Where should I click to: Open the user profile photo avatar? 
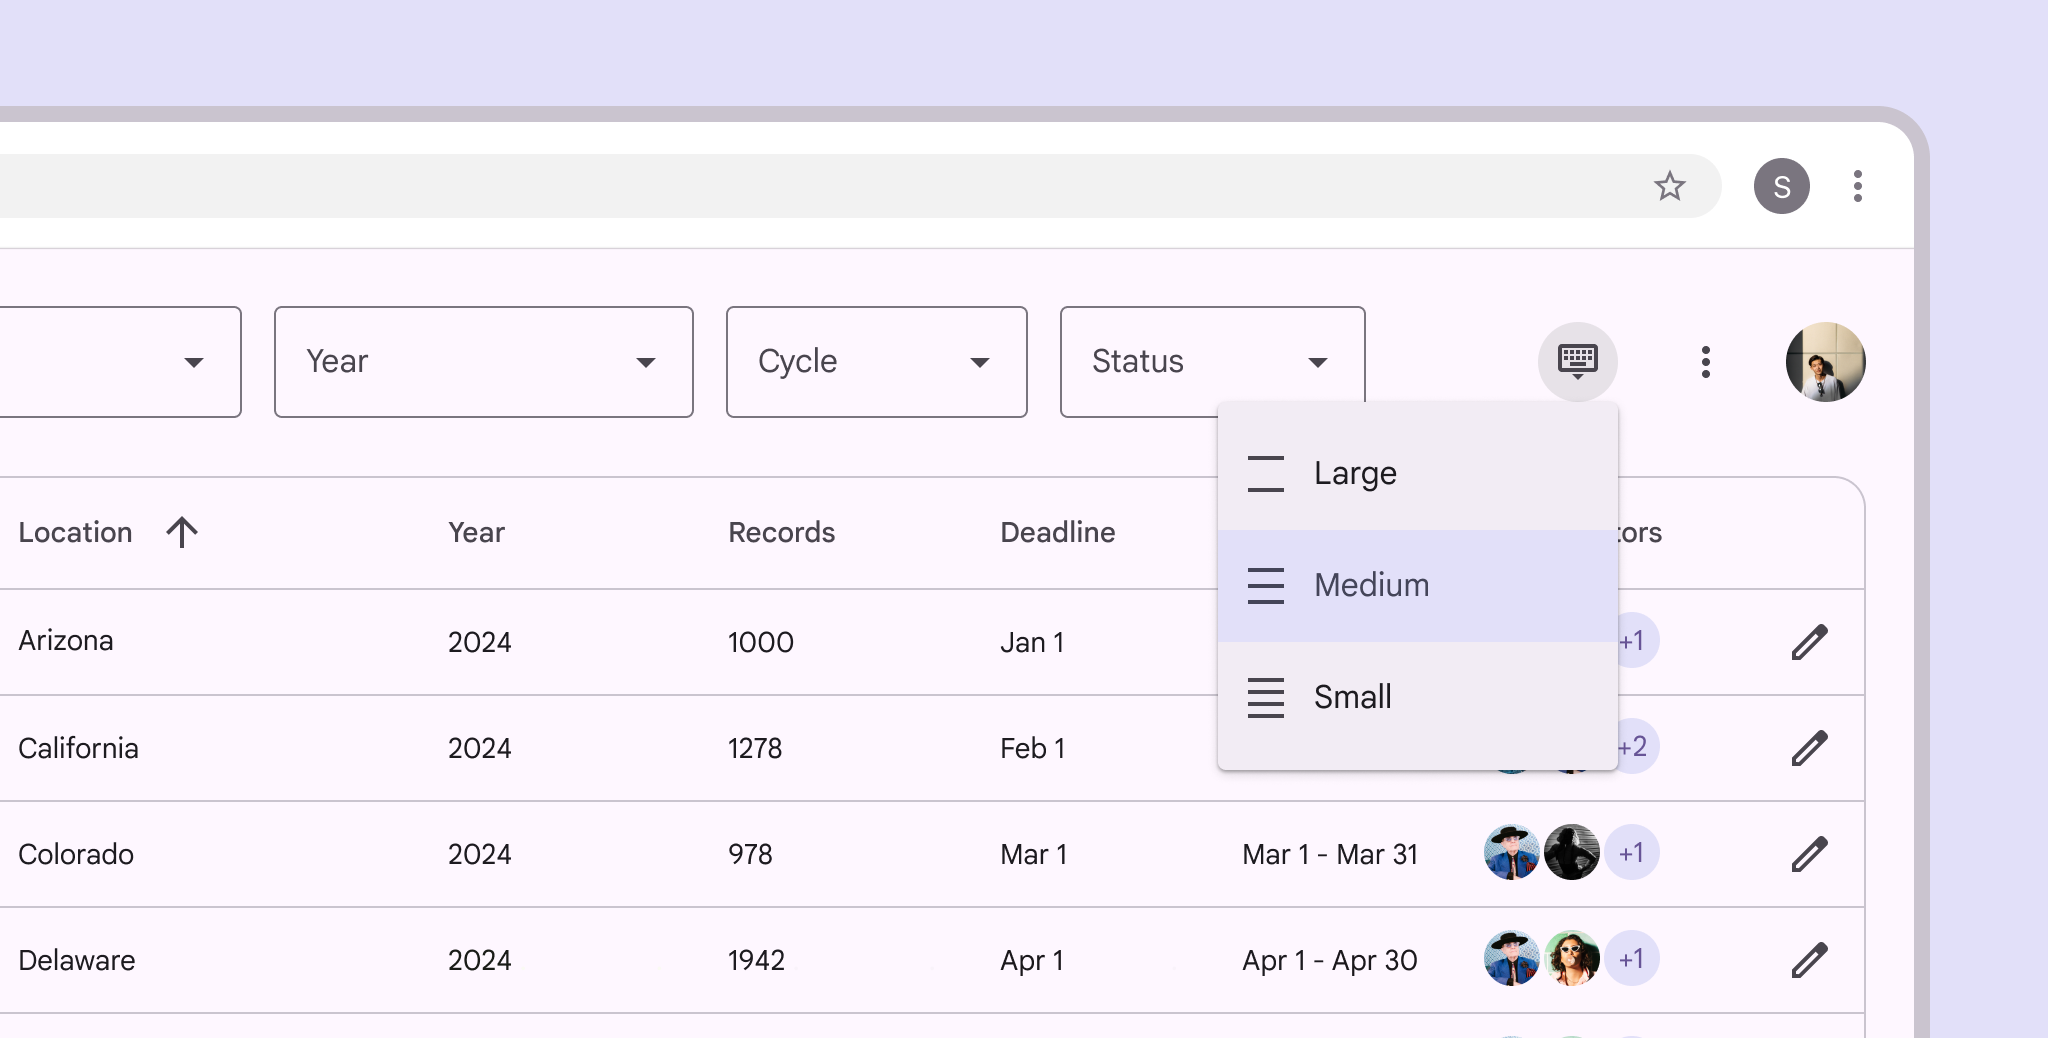[x=1825, y=361]
